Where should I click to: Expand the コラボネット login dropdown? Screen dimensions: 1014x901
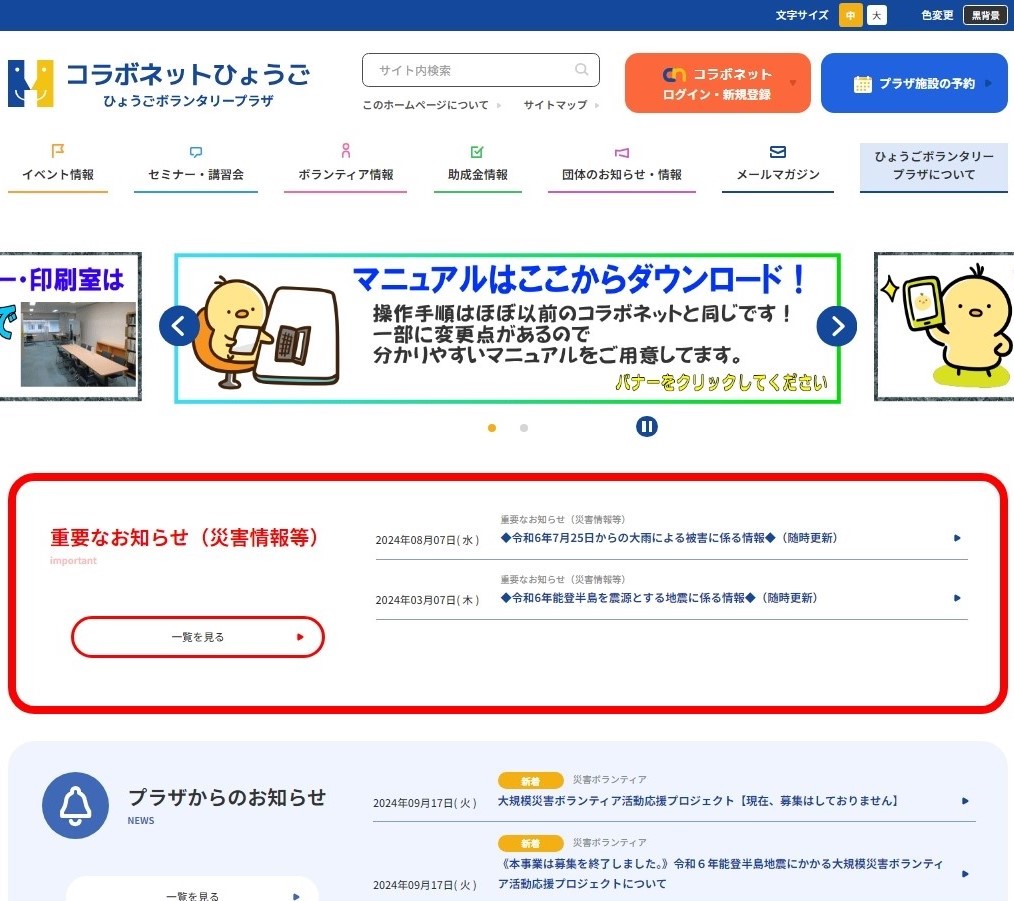[x=793, y=83]
